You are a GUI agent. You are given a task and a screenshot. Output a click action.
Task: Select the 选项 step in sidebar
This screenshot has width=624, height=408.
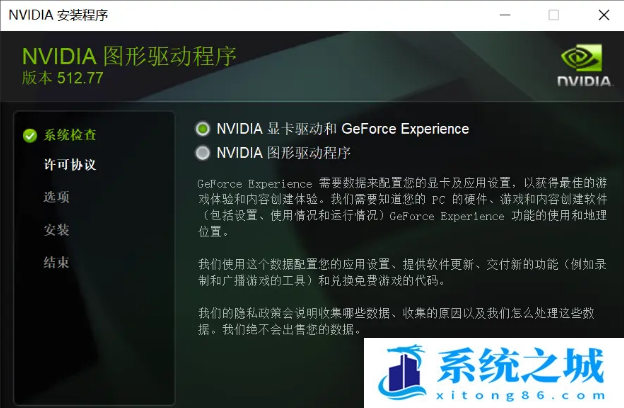tap(57, 197)
